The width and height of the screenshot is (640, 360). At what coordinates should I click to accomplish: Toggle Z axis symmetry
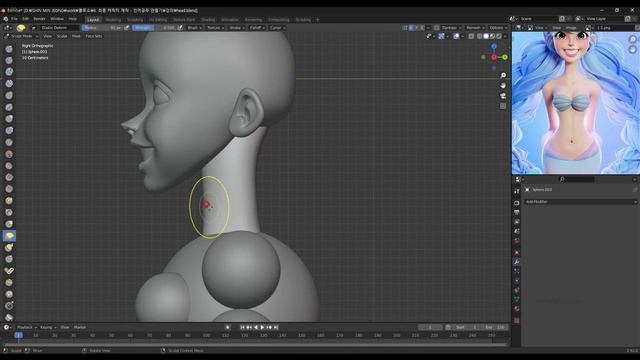(x=422, y=28)
